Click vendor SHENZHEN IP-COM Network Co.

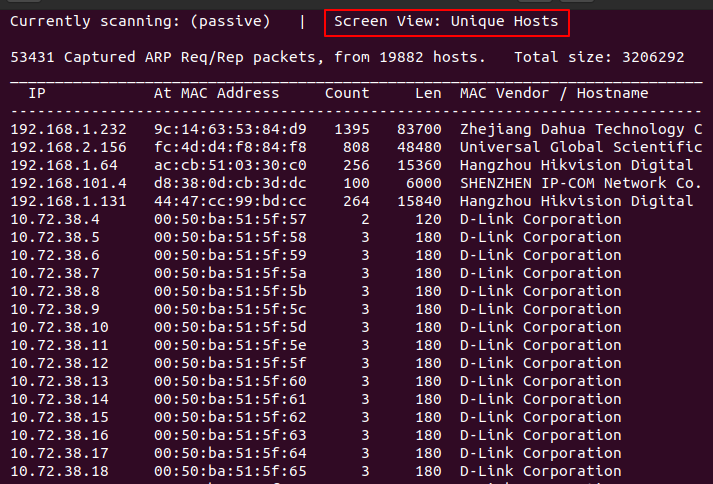pos(581,183)
